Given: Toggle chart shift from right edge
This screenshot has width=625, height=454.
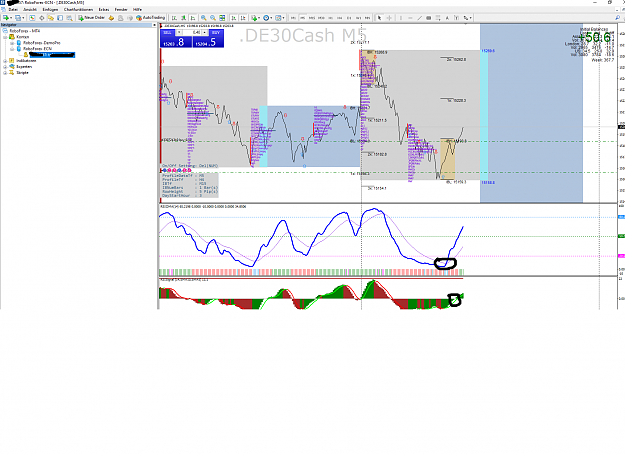Looking at the screenshot, I should pyautogui.click(x=243, y=18).
